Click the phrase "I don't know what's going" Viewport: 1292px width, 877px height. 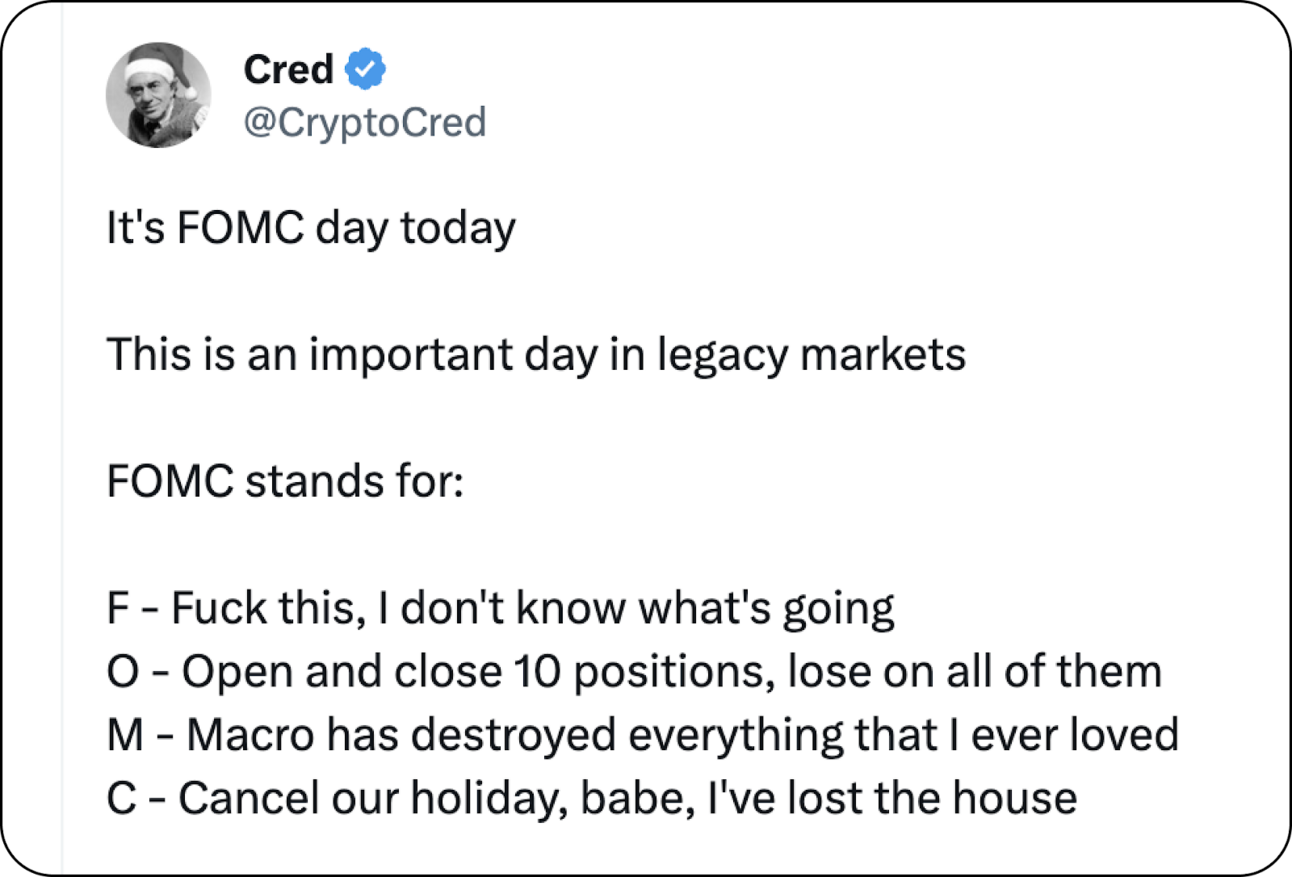[x=635, y=608]
